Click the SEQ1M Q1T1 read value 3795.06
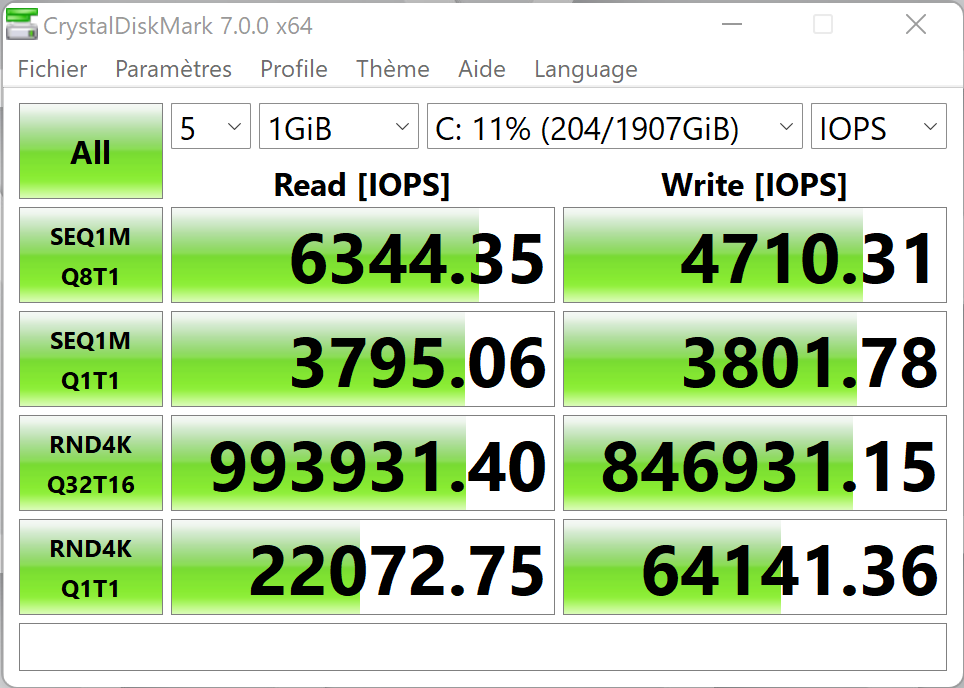This screenshot has height=688, width=964. point(363,359)
